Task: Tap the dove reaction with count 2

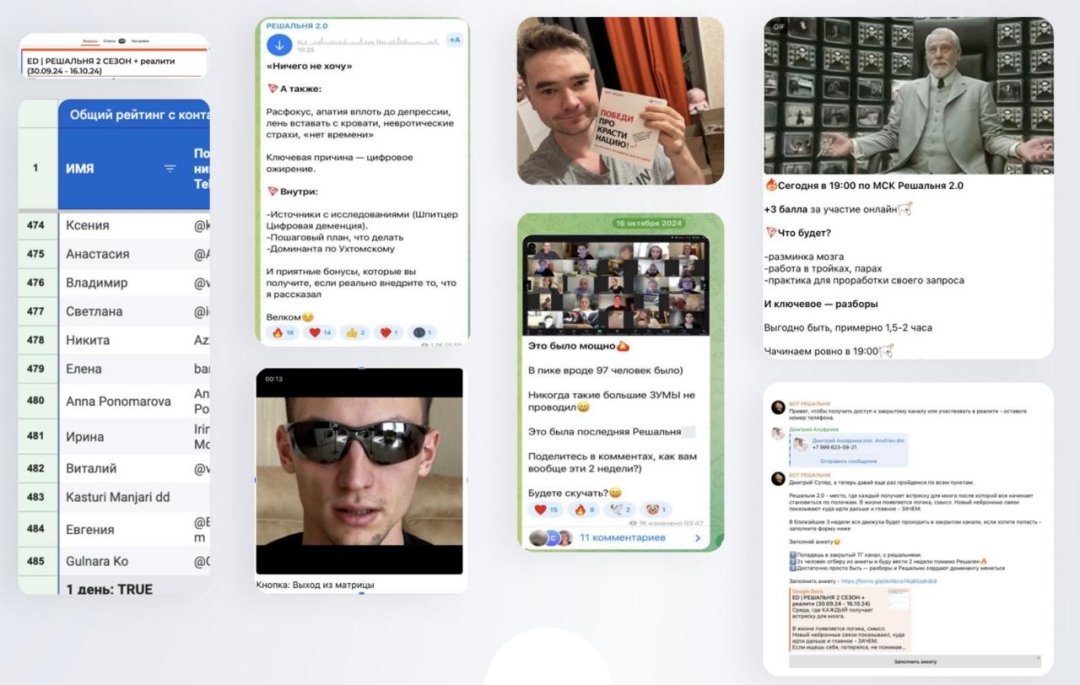Action: click(x=619, y=509)
